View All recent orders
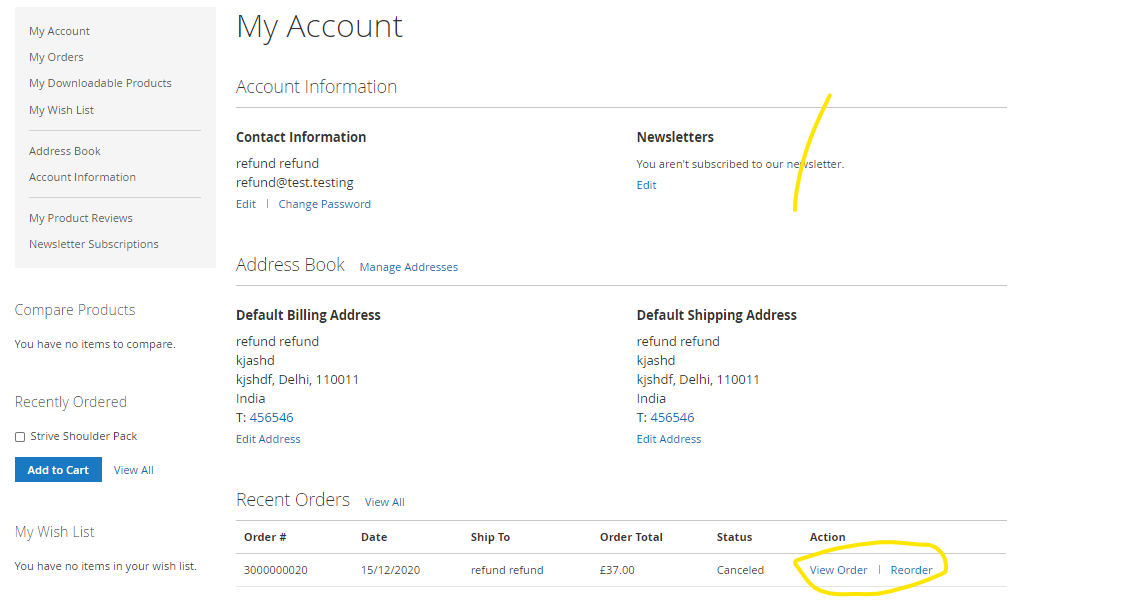 pos(384,502)
